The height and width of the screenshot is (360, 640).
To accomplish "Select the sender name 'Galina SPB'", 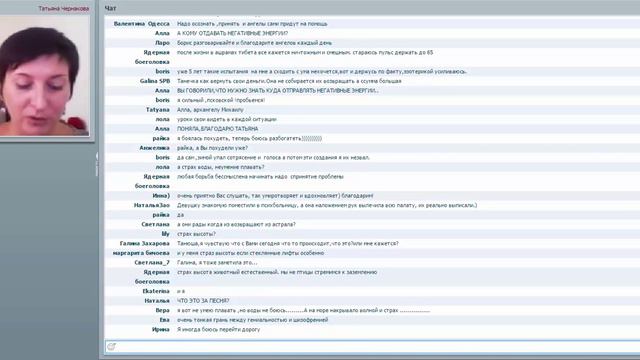I will [155, 81].
